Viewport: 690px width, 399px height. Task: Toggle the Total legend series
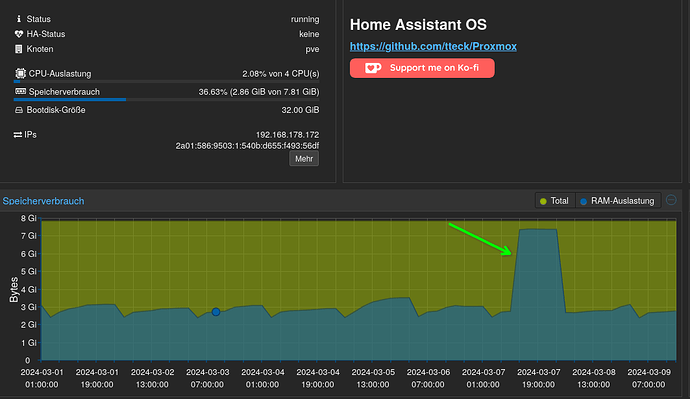[x=554, y=201]
